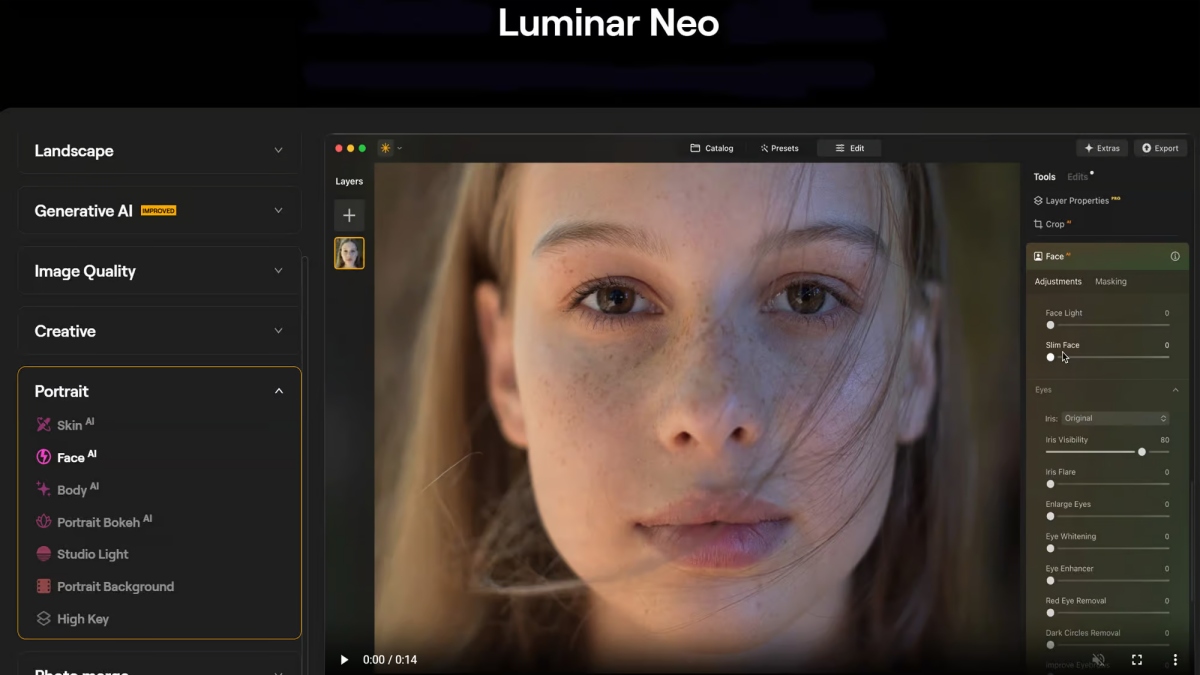Switch to the Masking tab
Image resolution: width=1200 pixels, height=675 pixels.
click(1110, 281)
